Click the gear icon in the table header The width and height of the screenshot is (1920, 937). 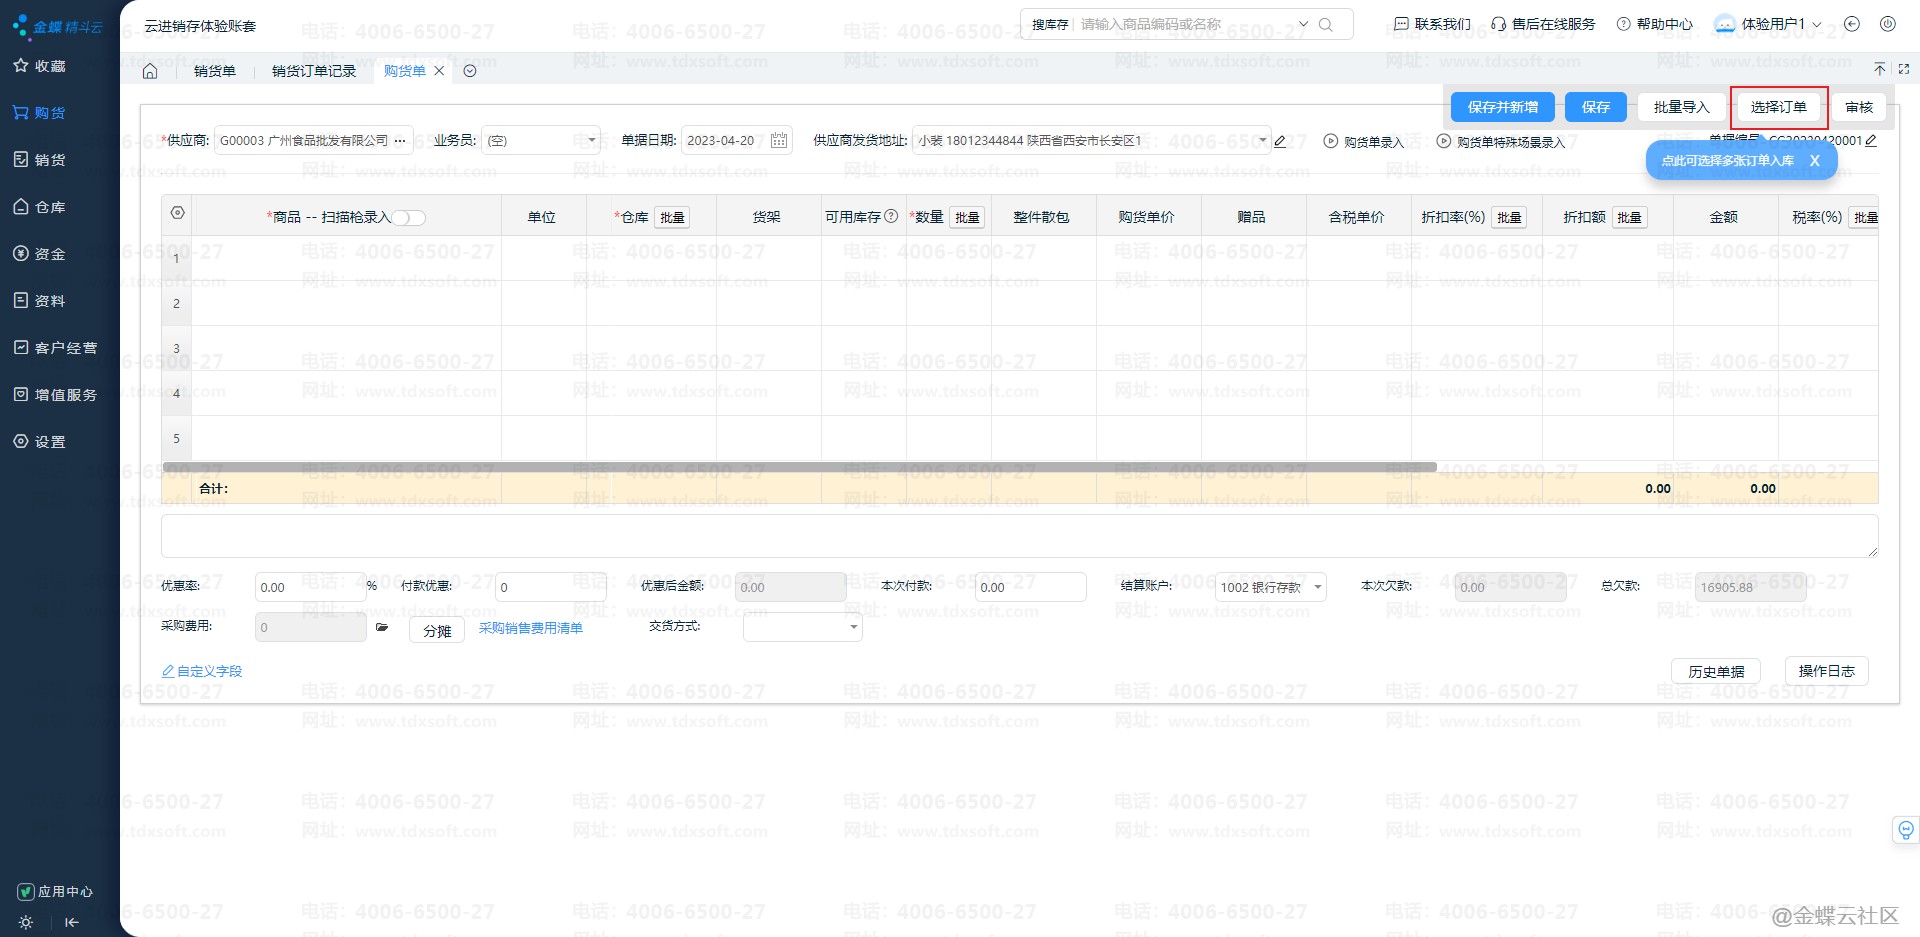tap(177, 213)
